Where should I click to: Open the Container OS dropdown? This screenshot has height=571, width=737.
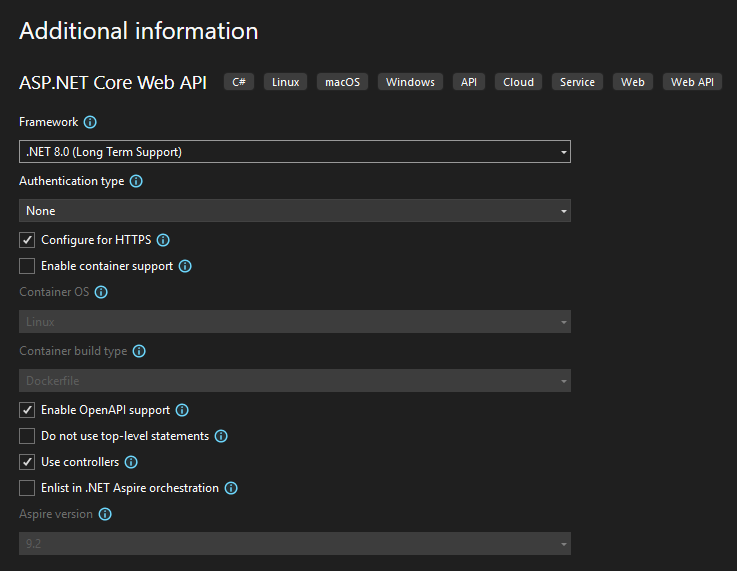pyautogui.click(x=294, y=322)
